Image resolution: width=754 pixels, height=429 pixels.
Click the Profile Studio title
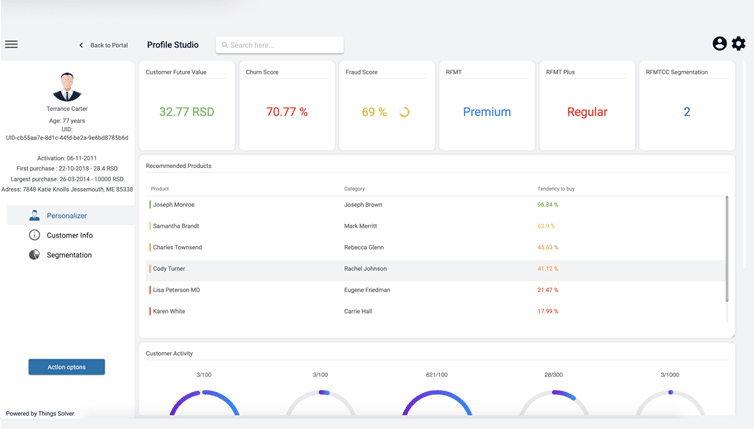(173, 45)
